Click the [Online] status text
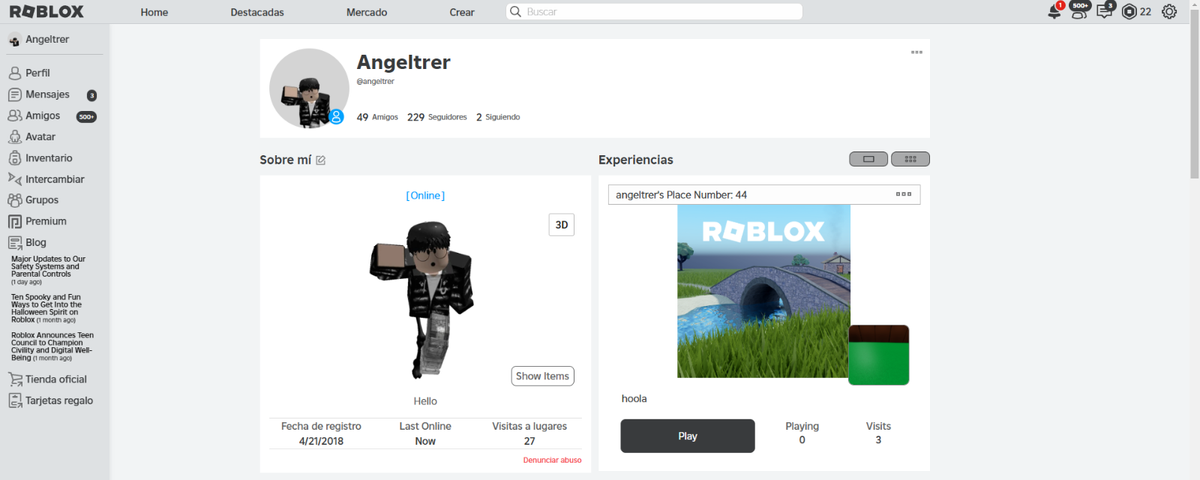 tap(425, 195)
